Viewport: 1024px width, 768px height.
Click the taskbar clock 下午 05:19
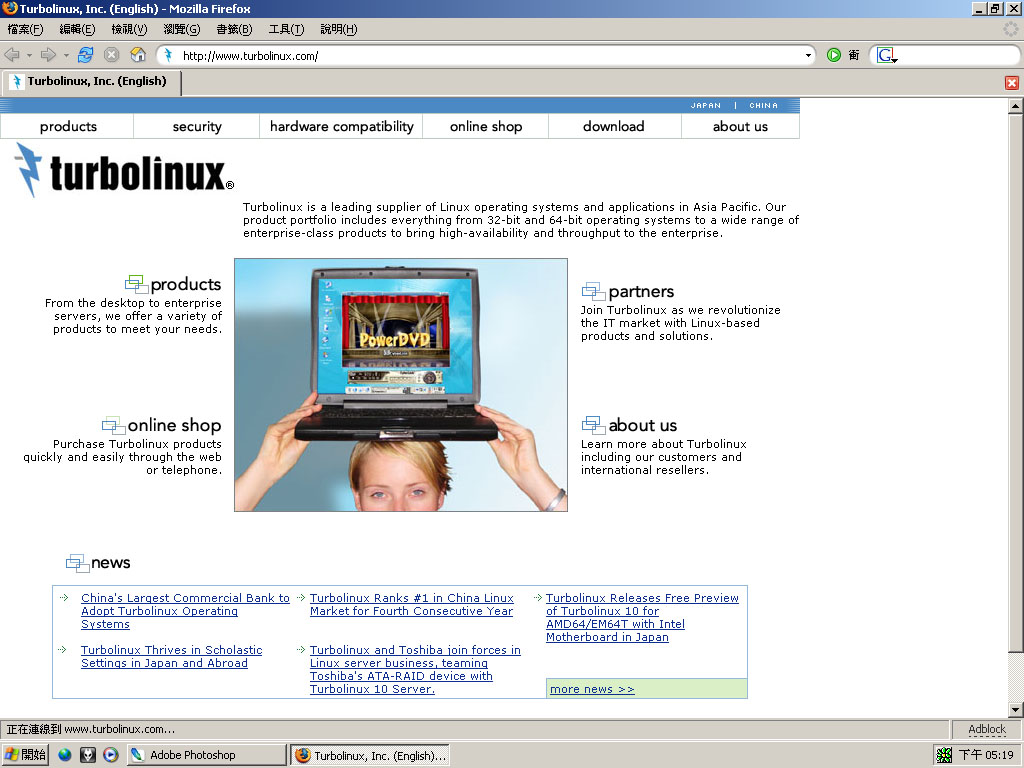click(x=986, y=756)
